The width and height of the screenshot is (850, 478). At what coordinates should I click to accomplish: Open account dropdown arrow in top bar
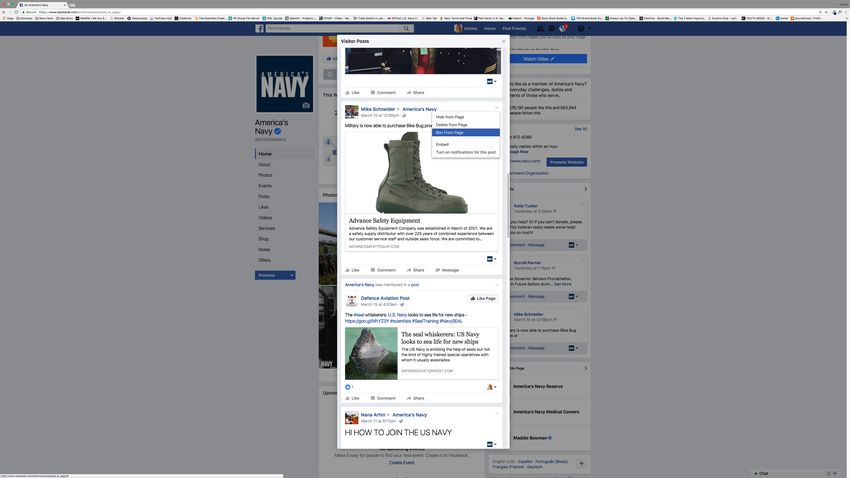[x=590, y=28]
